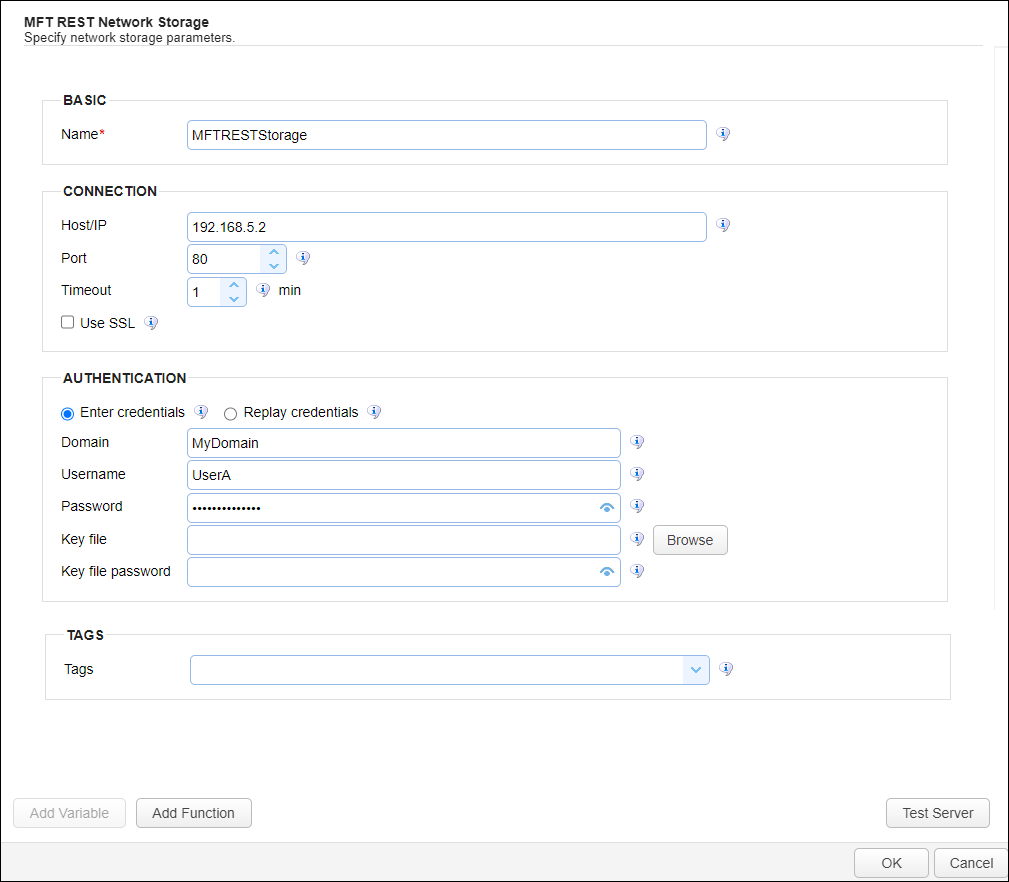Click the info icon beside Tags dropdown
Image resolution: width=1009 pixels, height=882 pixels.
tap(726, 669)
